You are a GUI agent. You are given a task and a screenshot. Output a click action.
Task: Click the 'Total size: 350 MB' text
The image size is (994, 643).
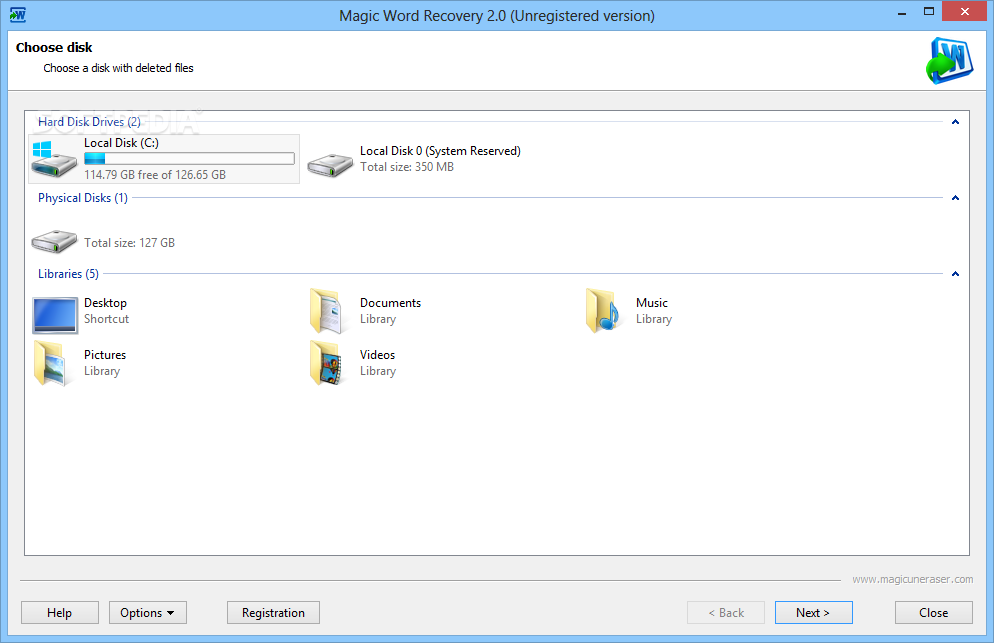point(407,167)
